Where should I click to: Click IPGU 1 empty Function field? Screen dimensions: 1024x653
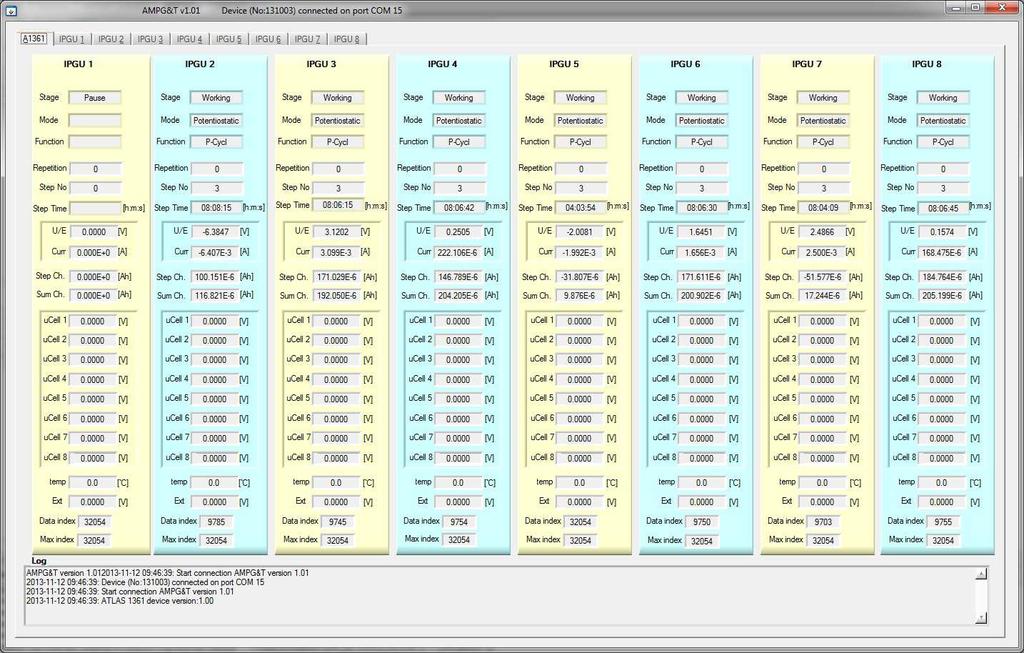(95, 142)
